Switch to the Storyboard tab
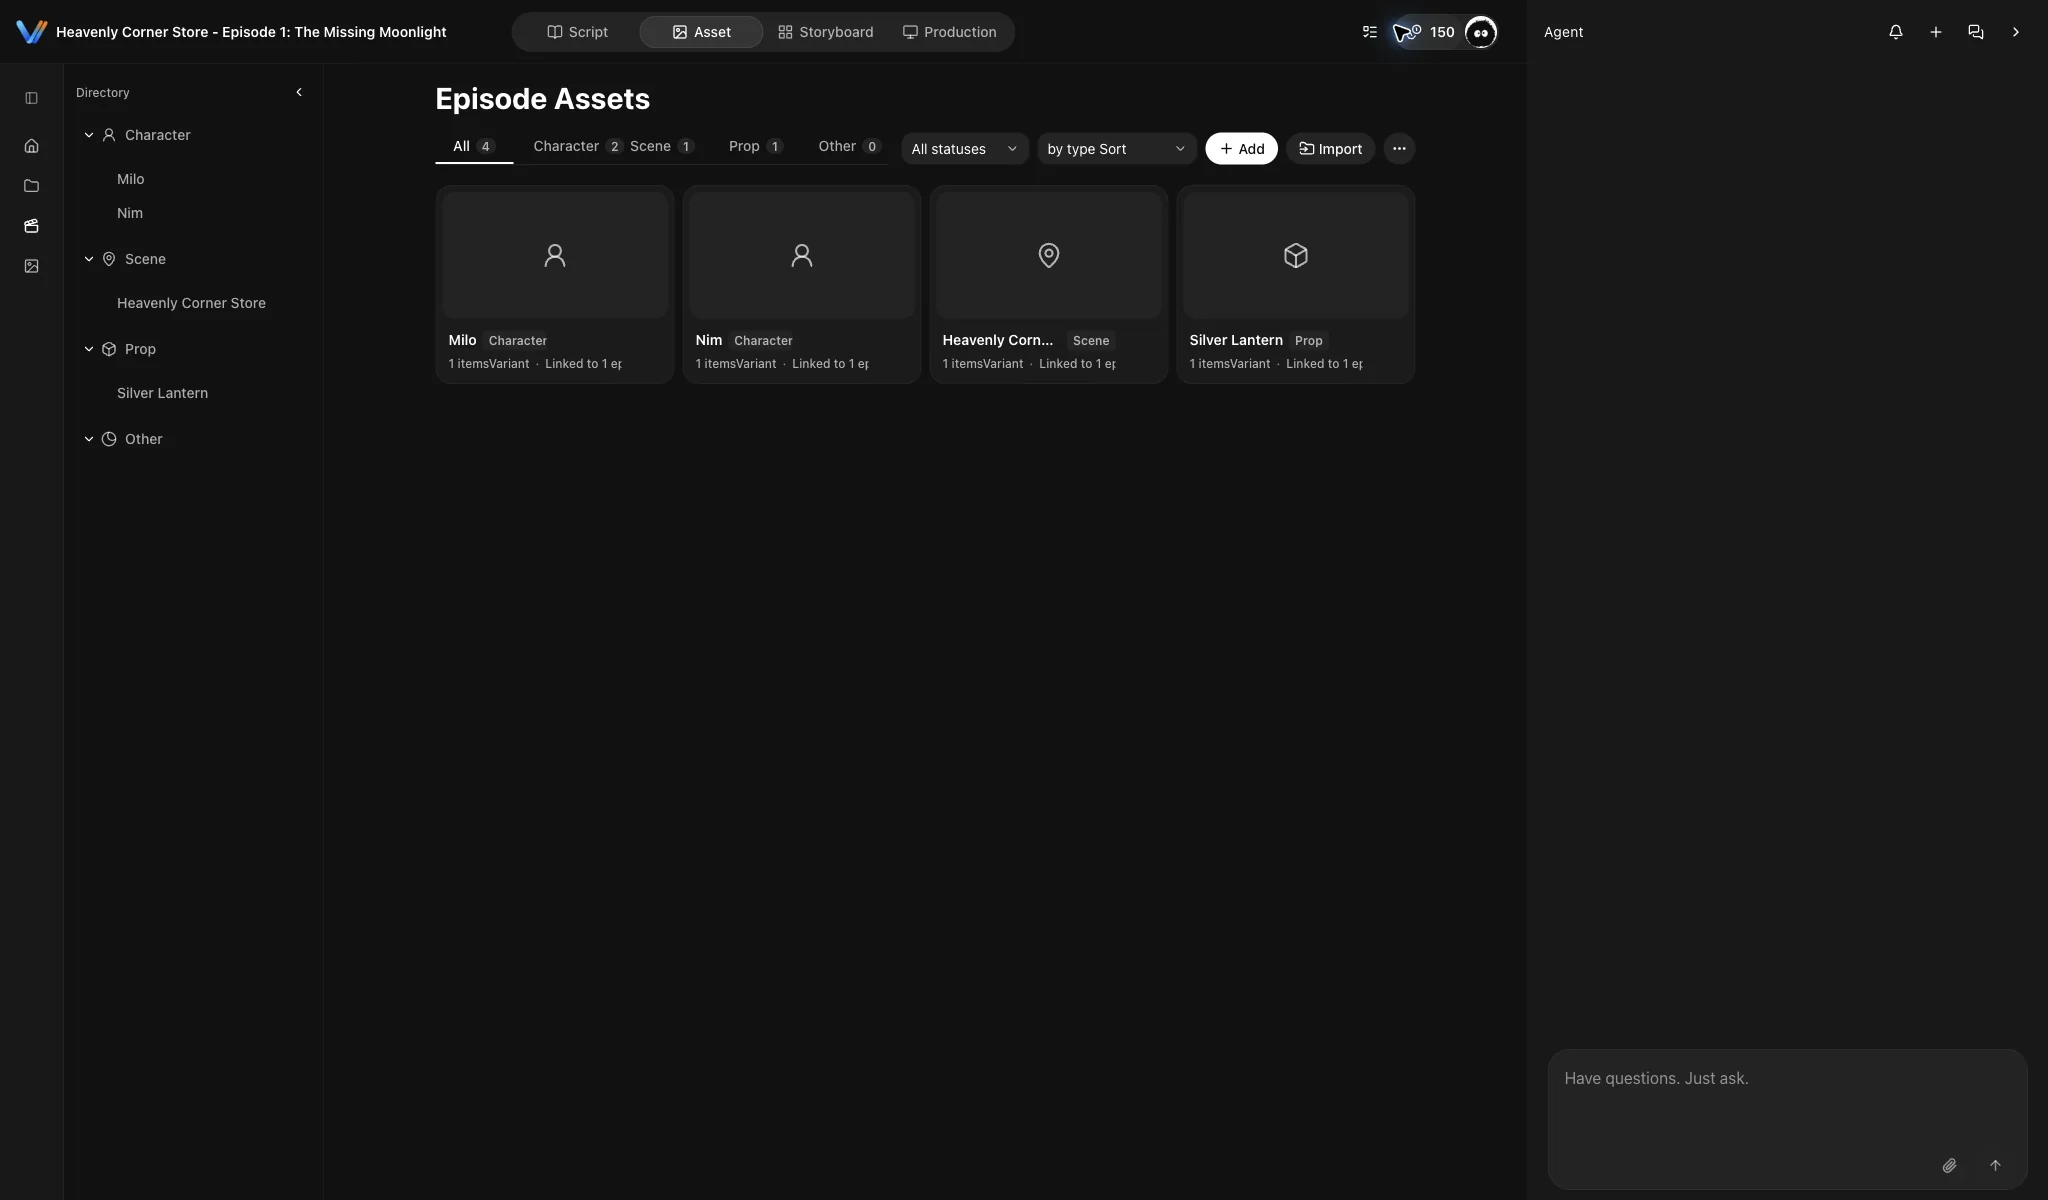Image resolution: width=2048 pixels, height=1200 pixels. tap(825, 32)
